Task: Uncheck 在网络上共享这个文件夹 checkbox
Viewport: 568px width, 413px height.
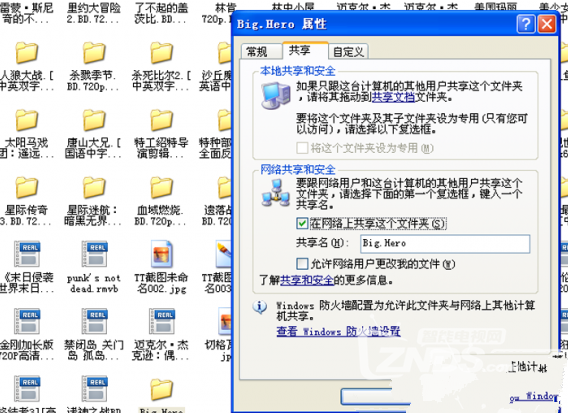Action: (302, 224)
